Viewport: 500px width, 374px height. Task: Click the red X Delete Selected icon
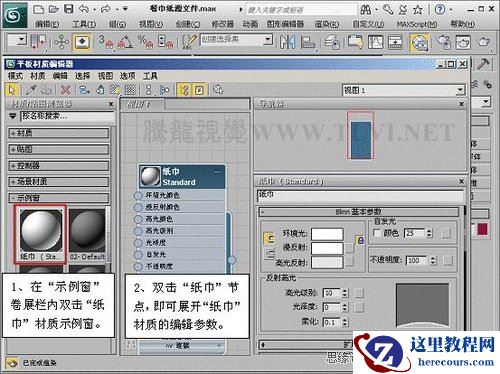click(66, 90)
